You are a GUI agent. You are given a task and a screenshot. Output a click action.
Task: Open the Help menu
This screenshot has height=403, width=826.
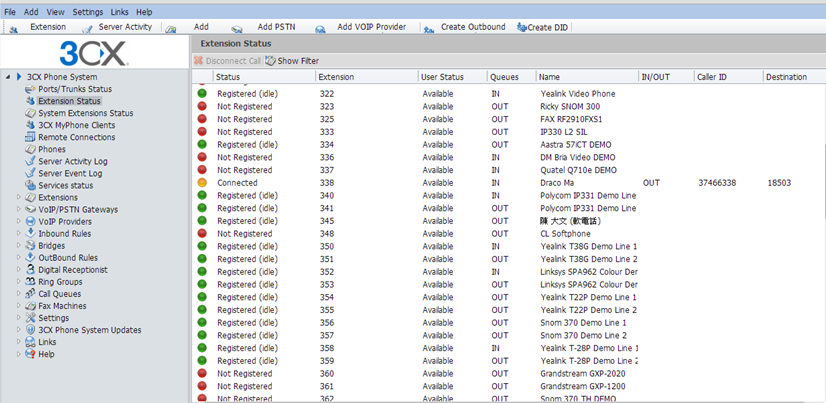point(144,12)
